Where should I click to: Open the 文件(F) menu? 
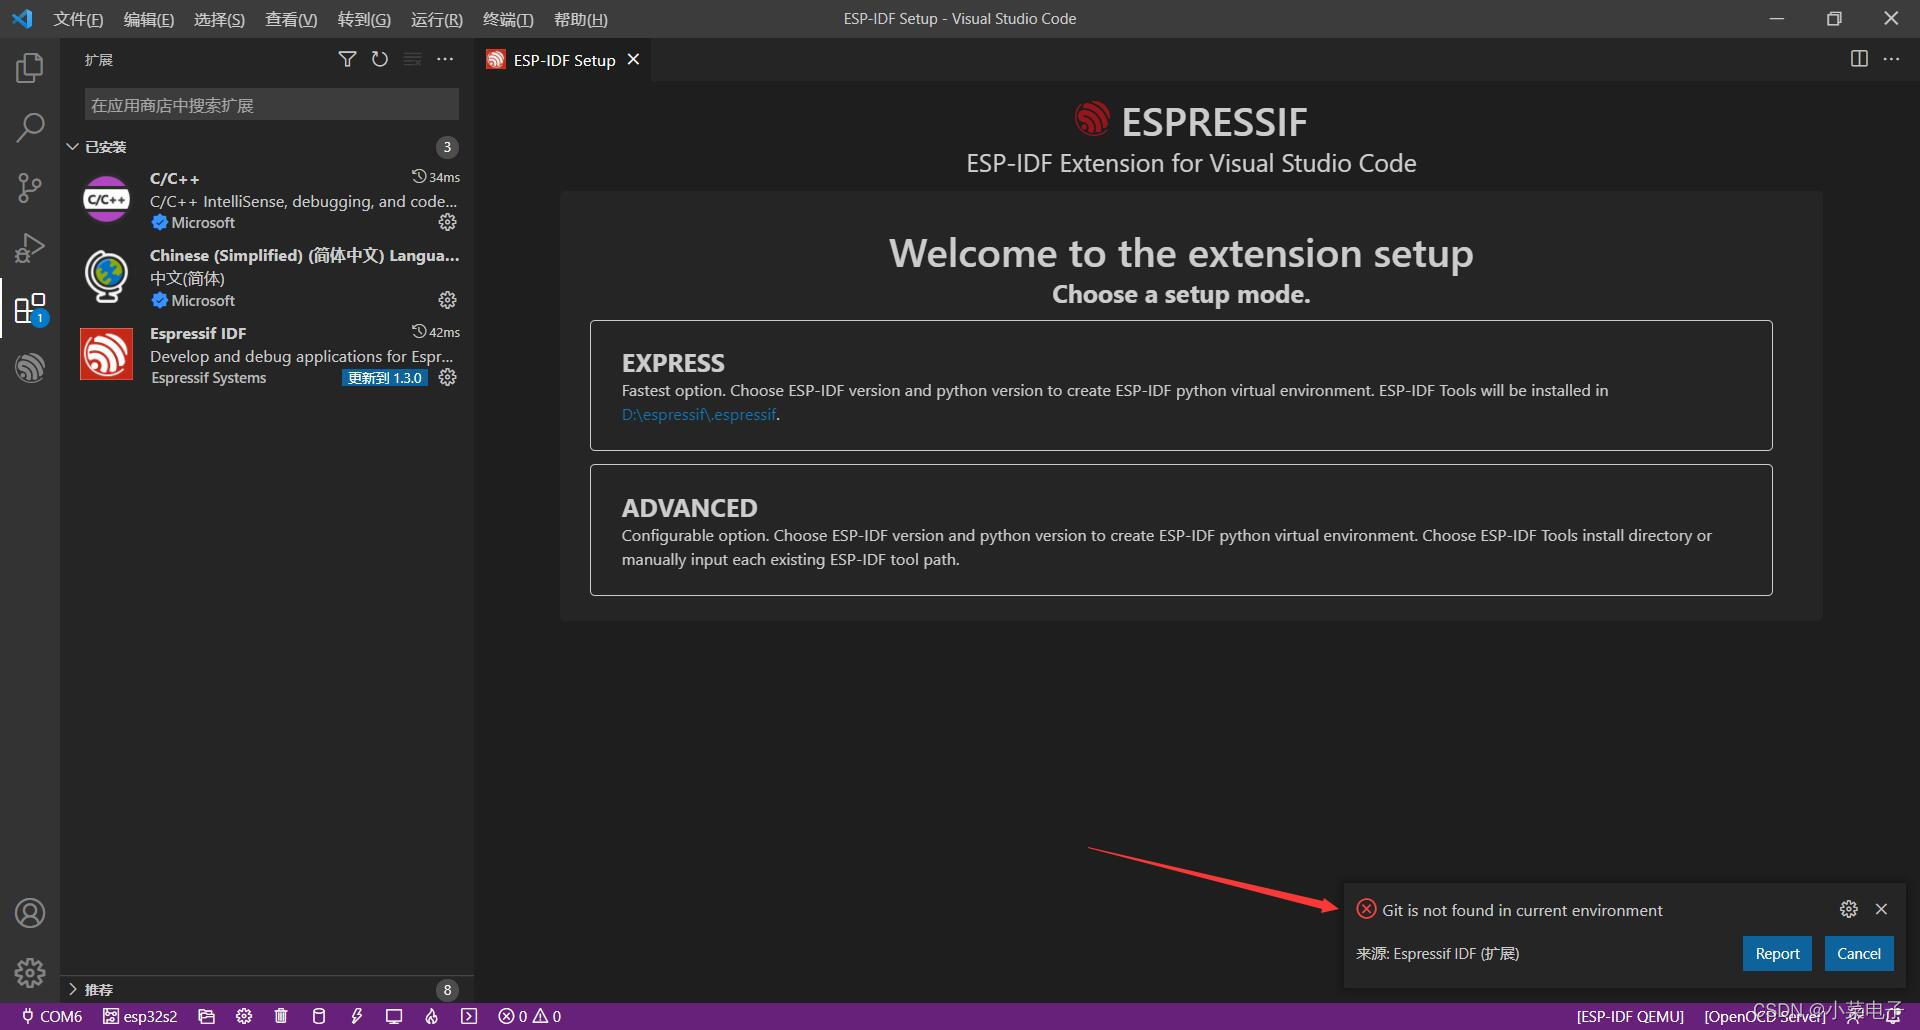[x=78, y=19]
